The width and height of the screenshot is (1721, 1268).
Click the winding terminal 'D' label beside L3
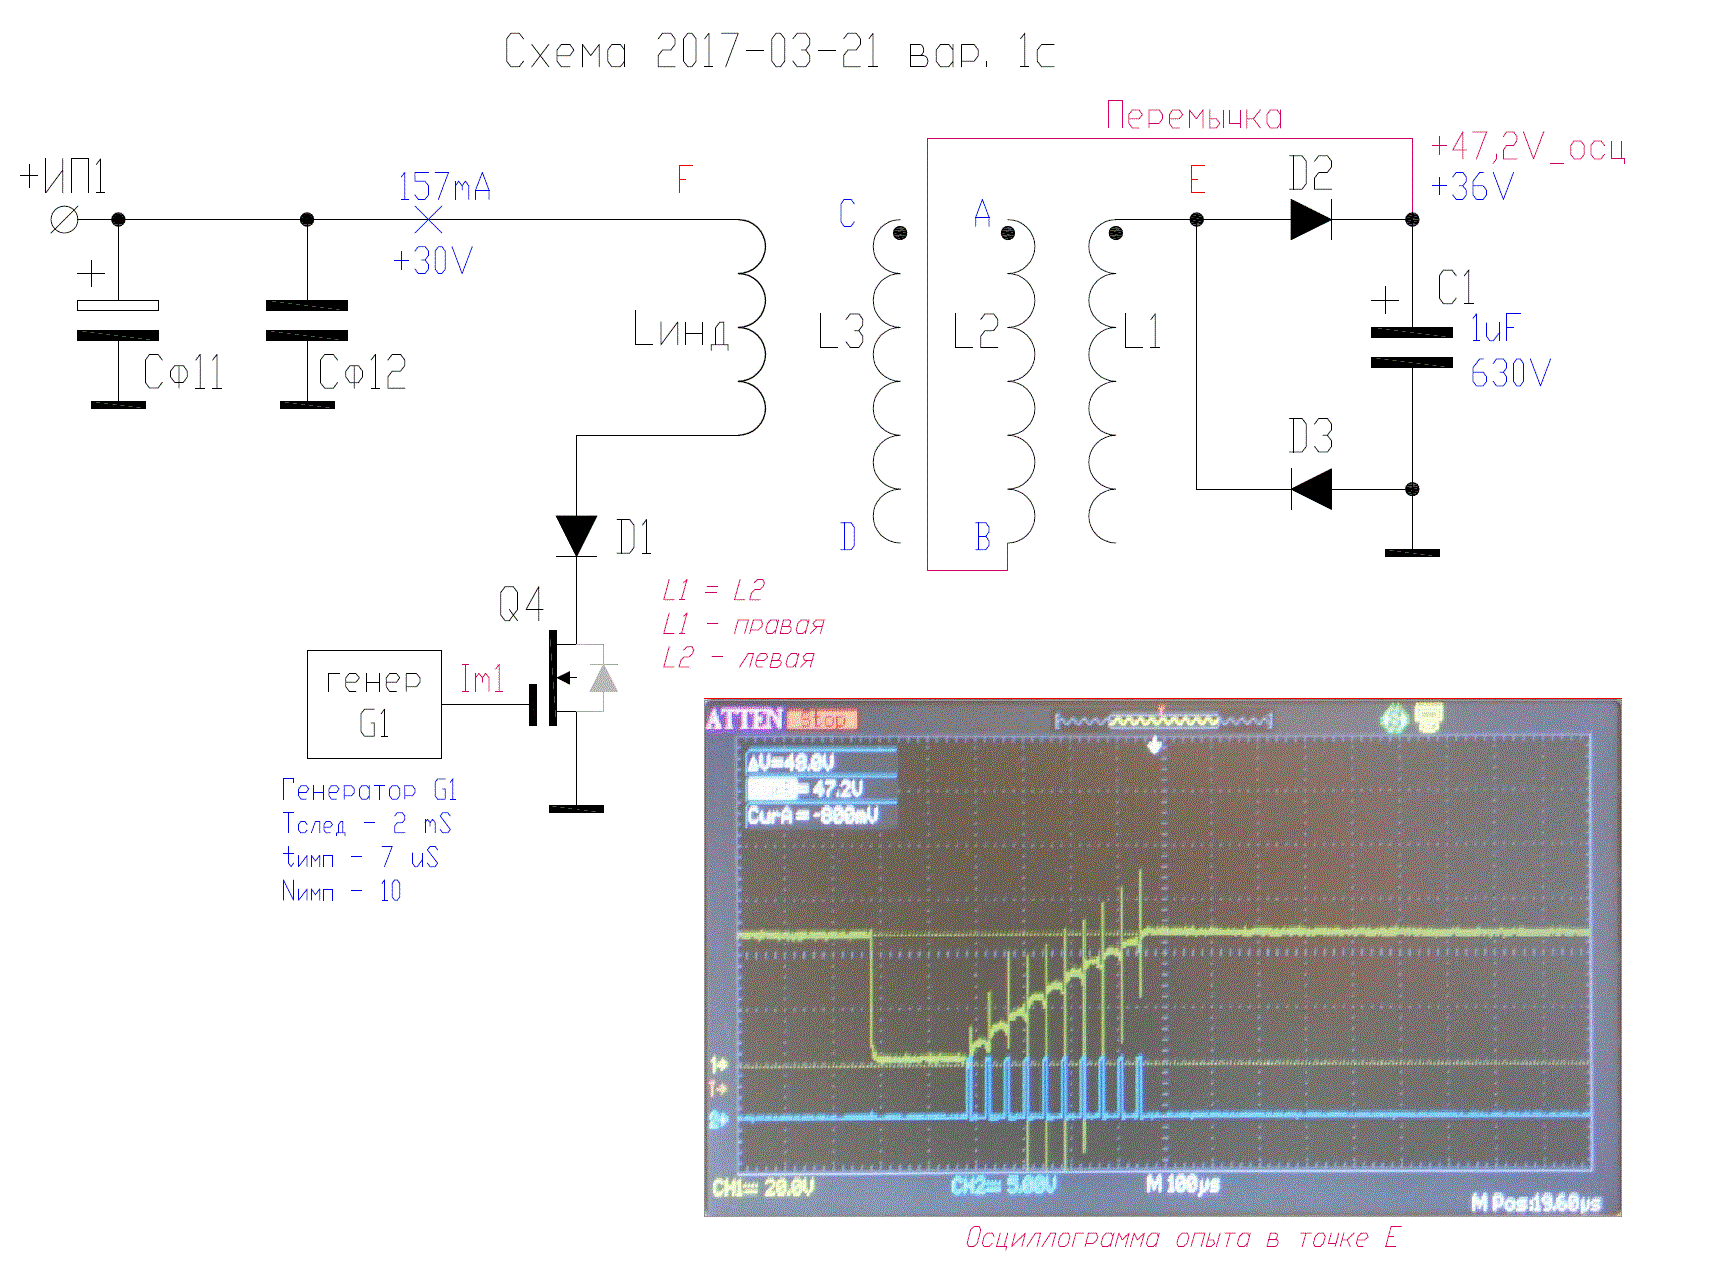tap(847, 537)
